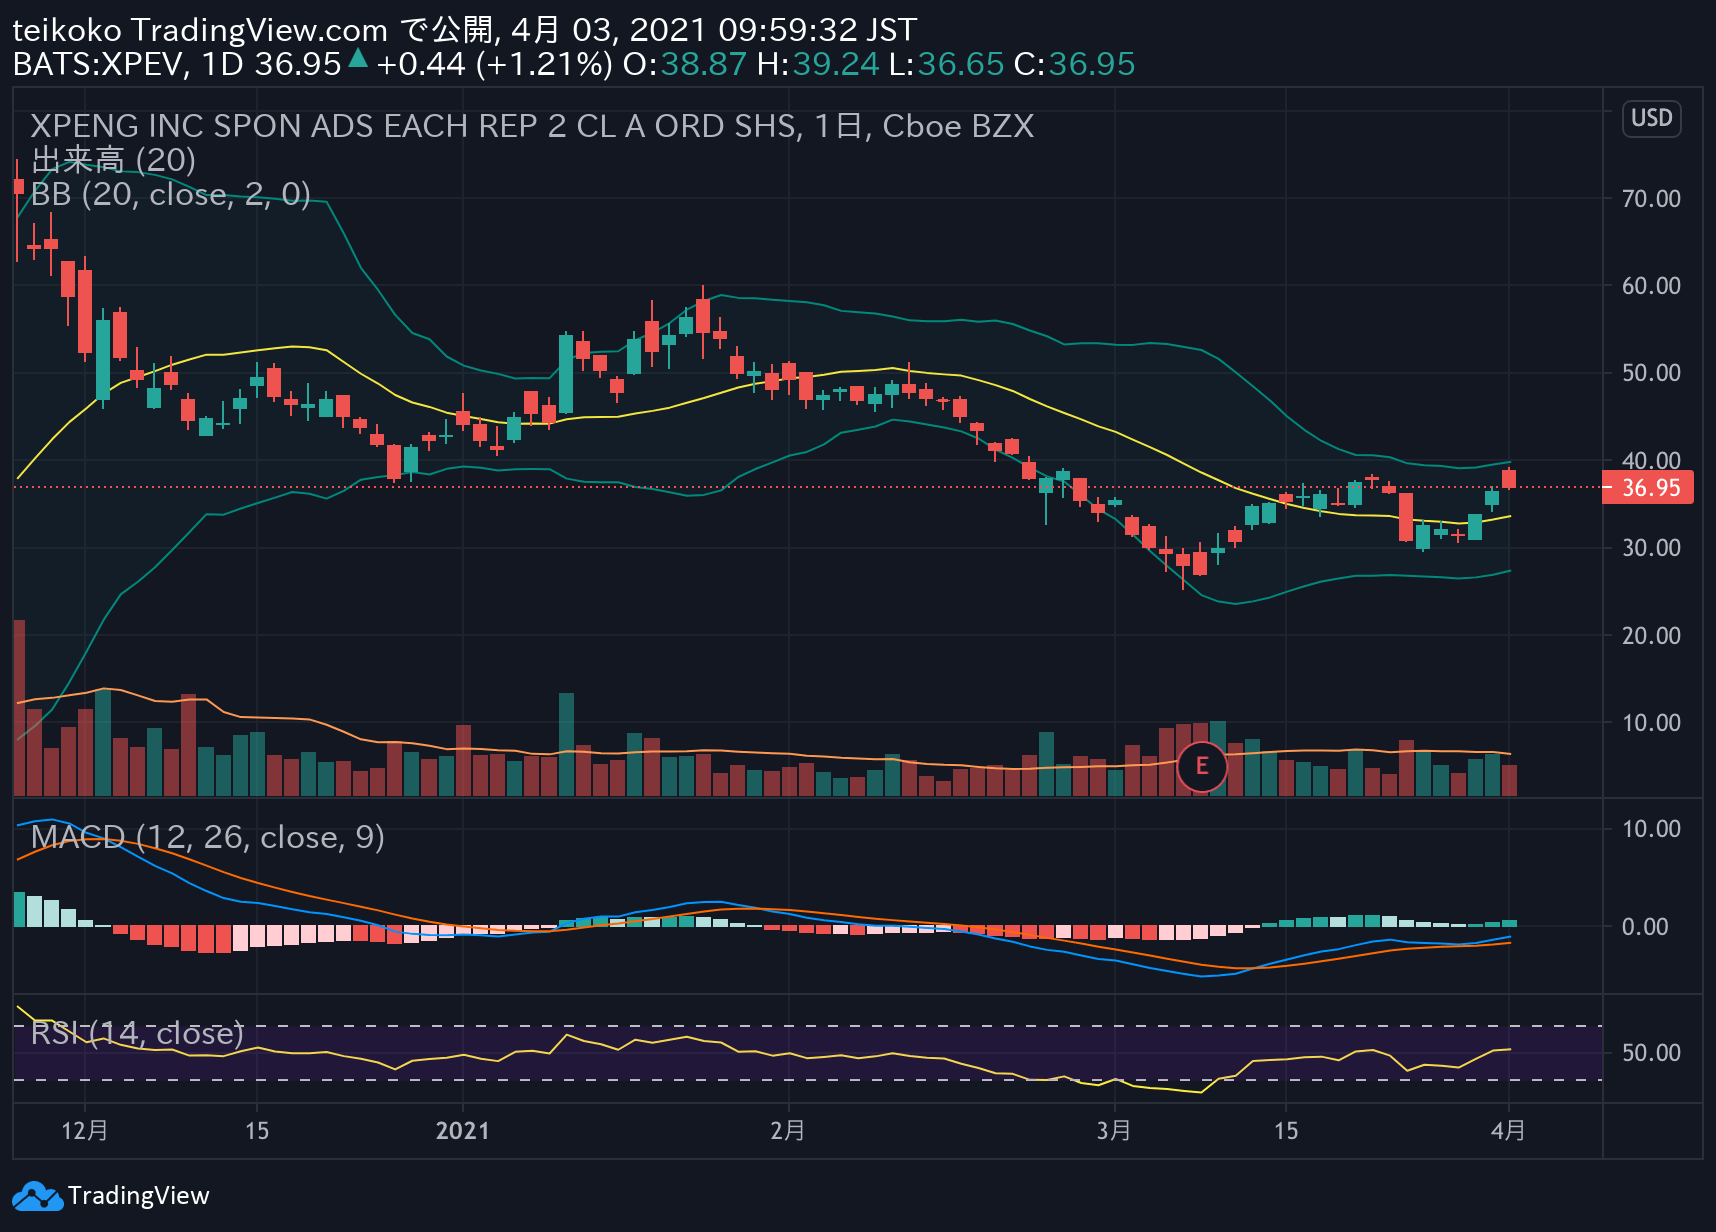Click the XPENG INC symbol title
Image resolution: width=1716 pixels, height=1232 pixels.
tap(532, 126)
